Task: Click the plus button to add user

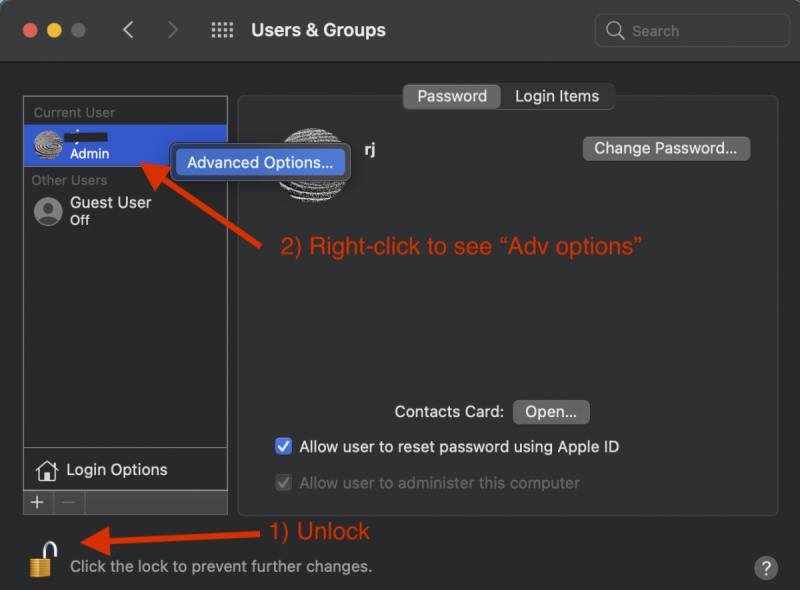Action: (x=37, y=502)
